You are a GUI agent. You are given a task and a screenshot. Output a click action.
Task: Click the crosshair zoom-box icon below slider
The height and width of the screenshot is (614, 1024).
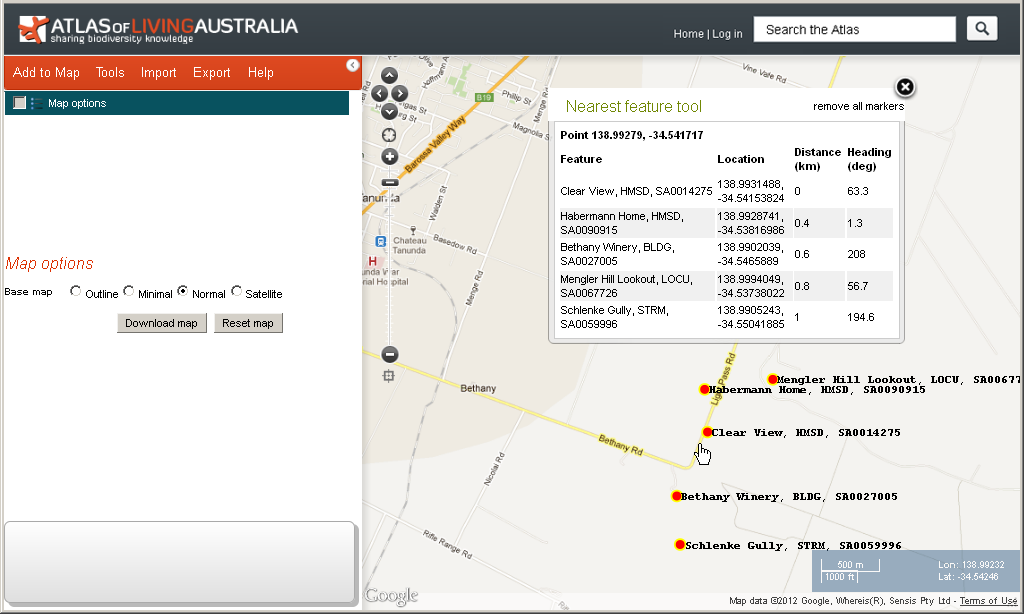tap(389, 376)
